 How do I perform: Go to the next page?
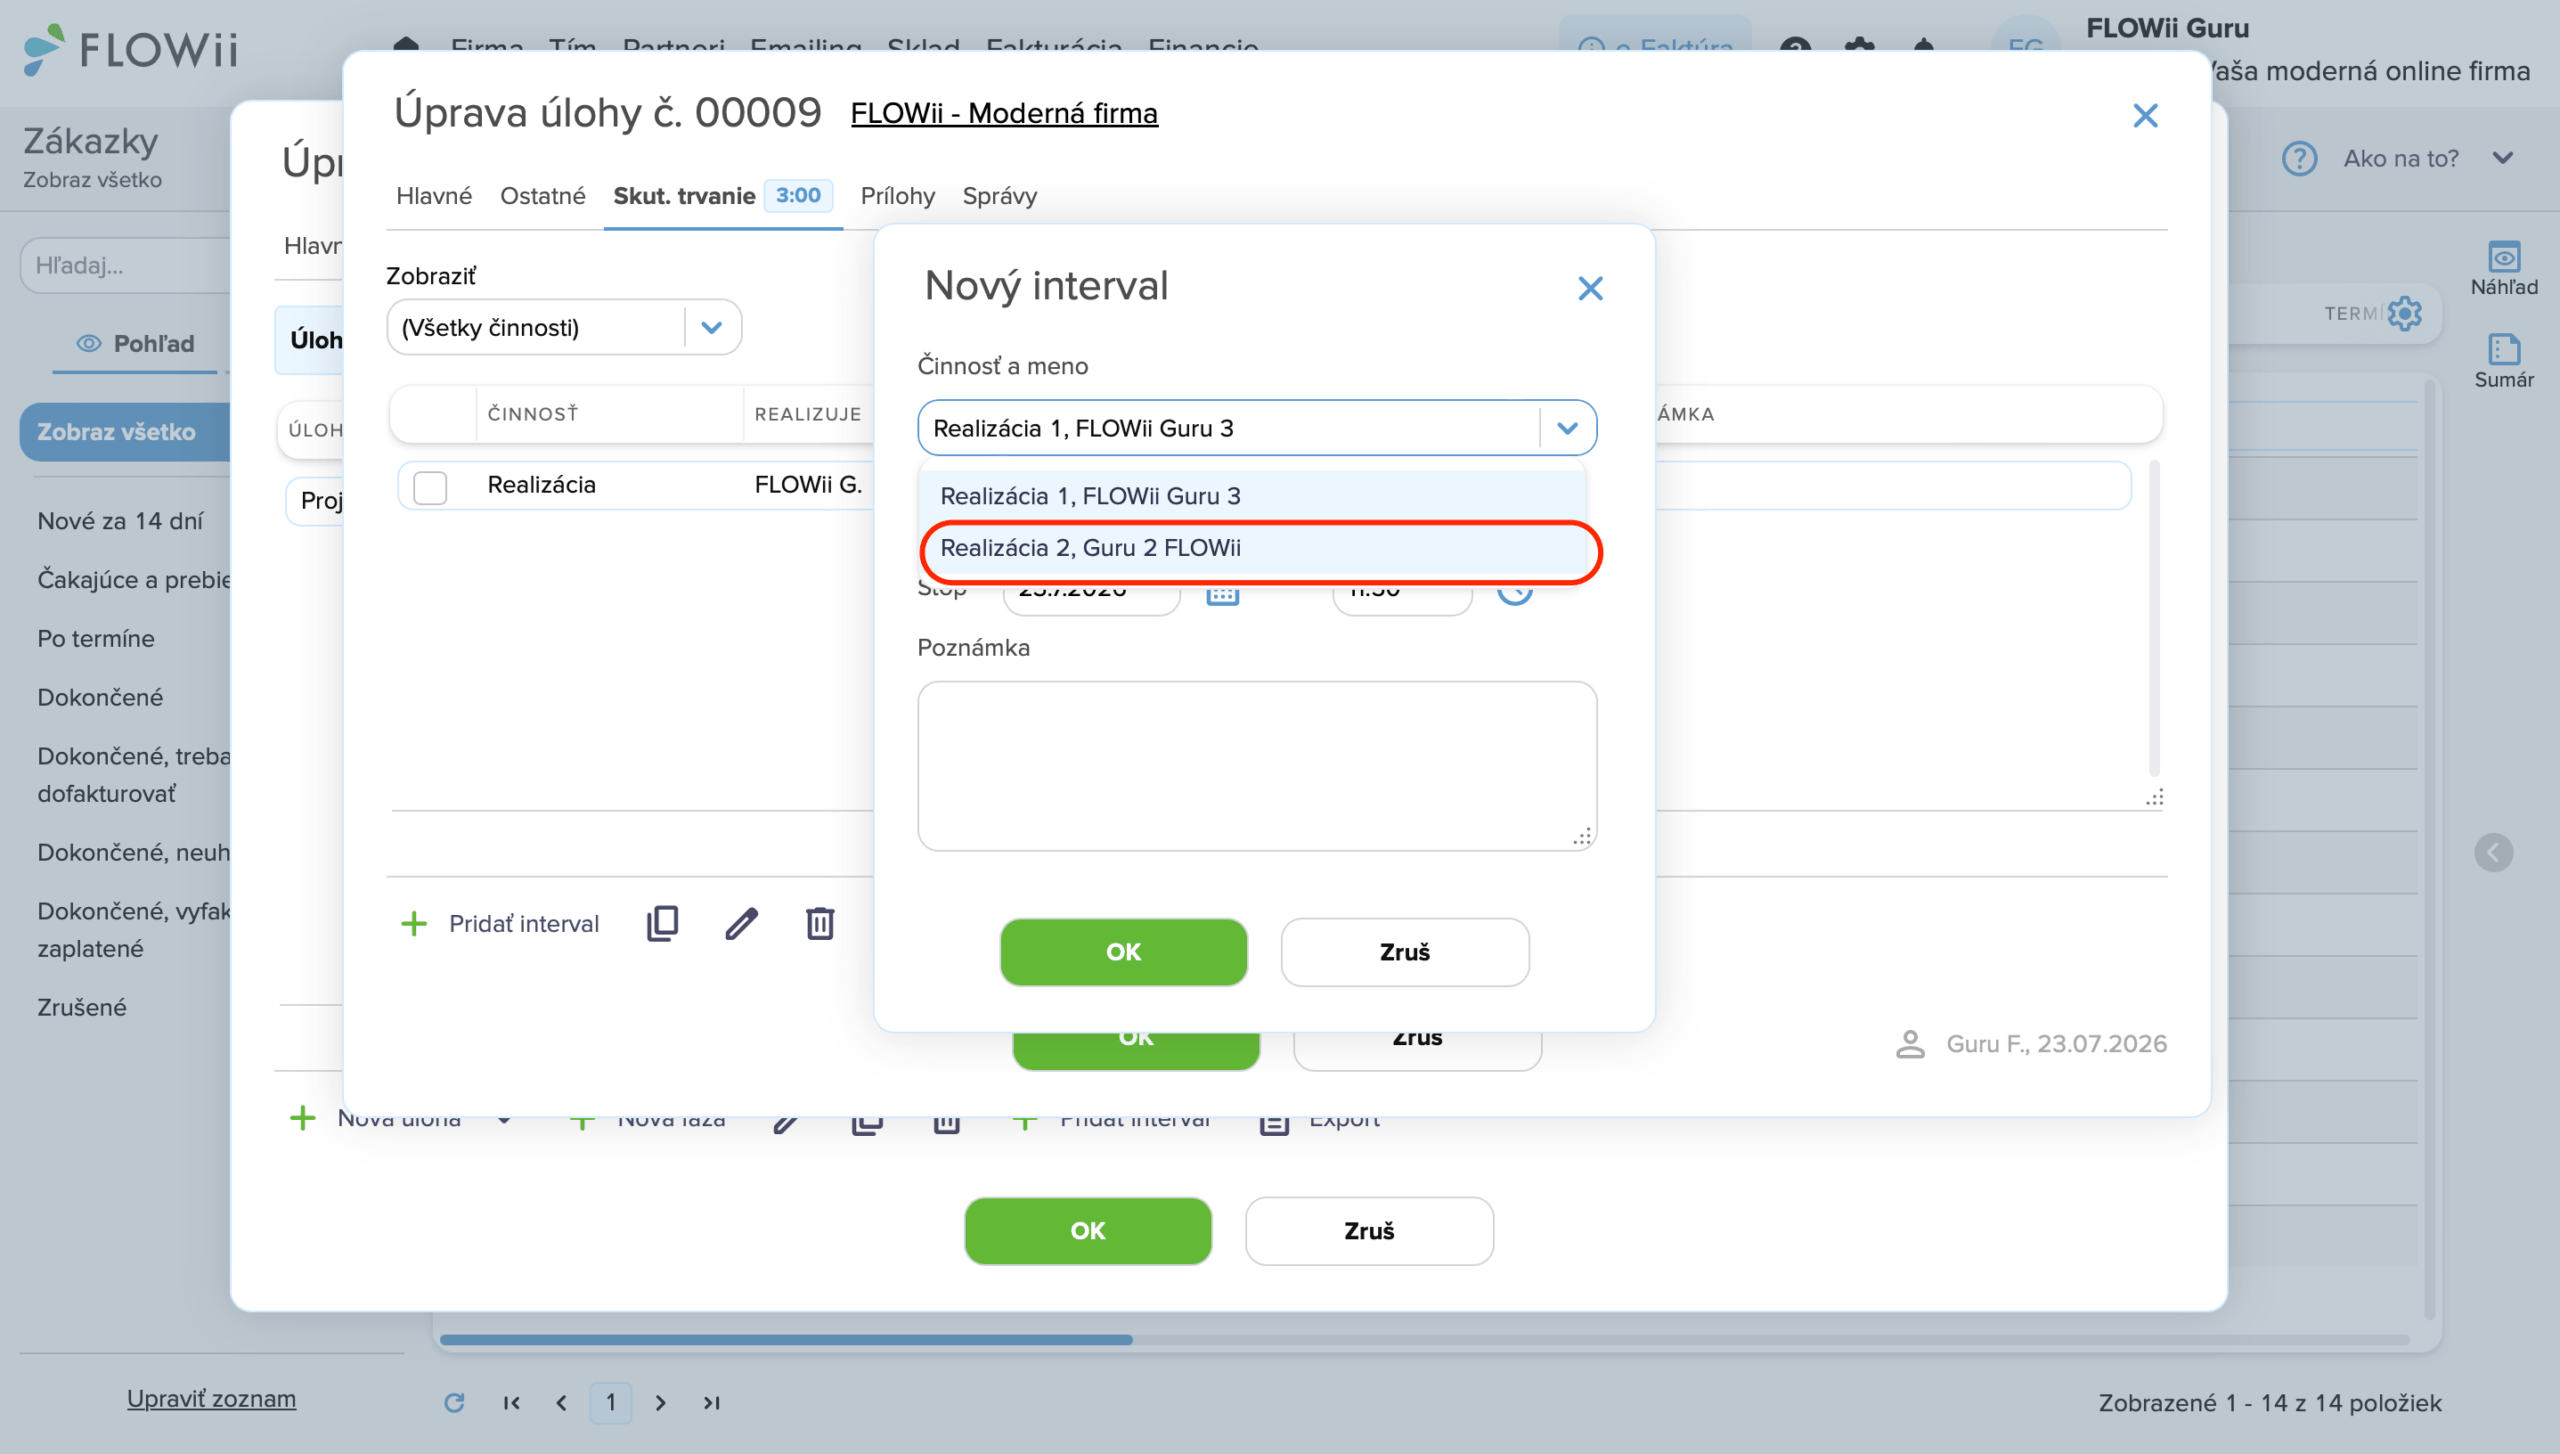(x=661, y=1402)
